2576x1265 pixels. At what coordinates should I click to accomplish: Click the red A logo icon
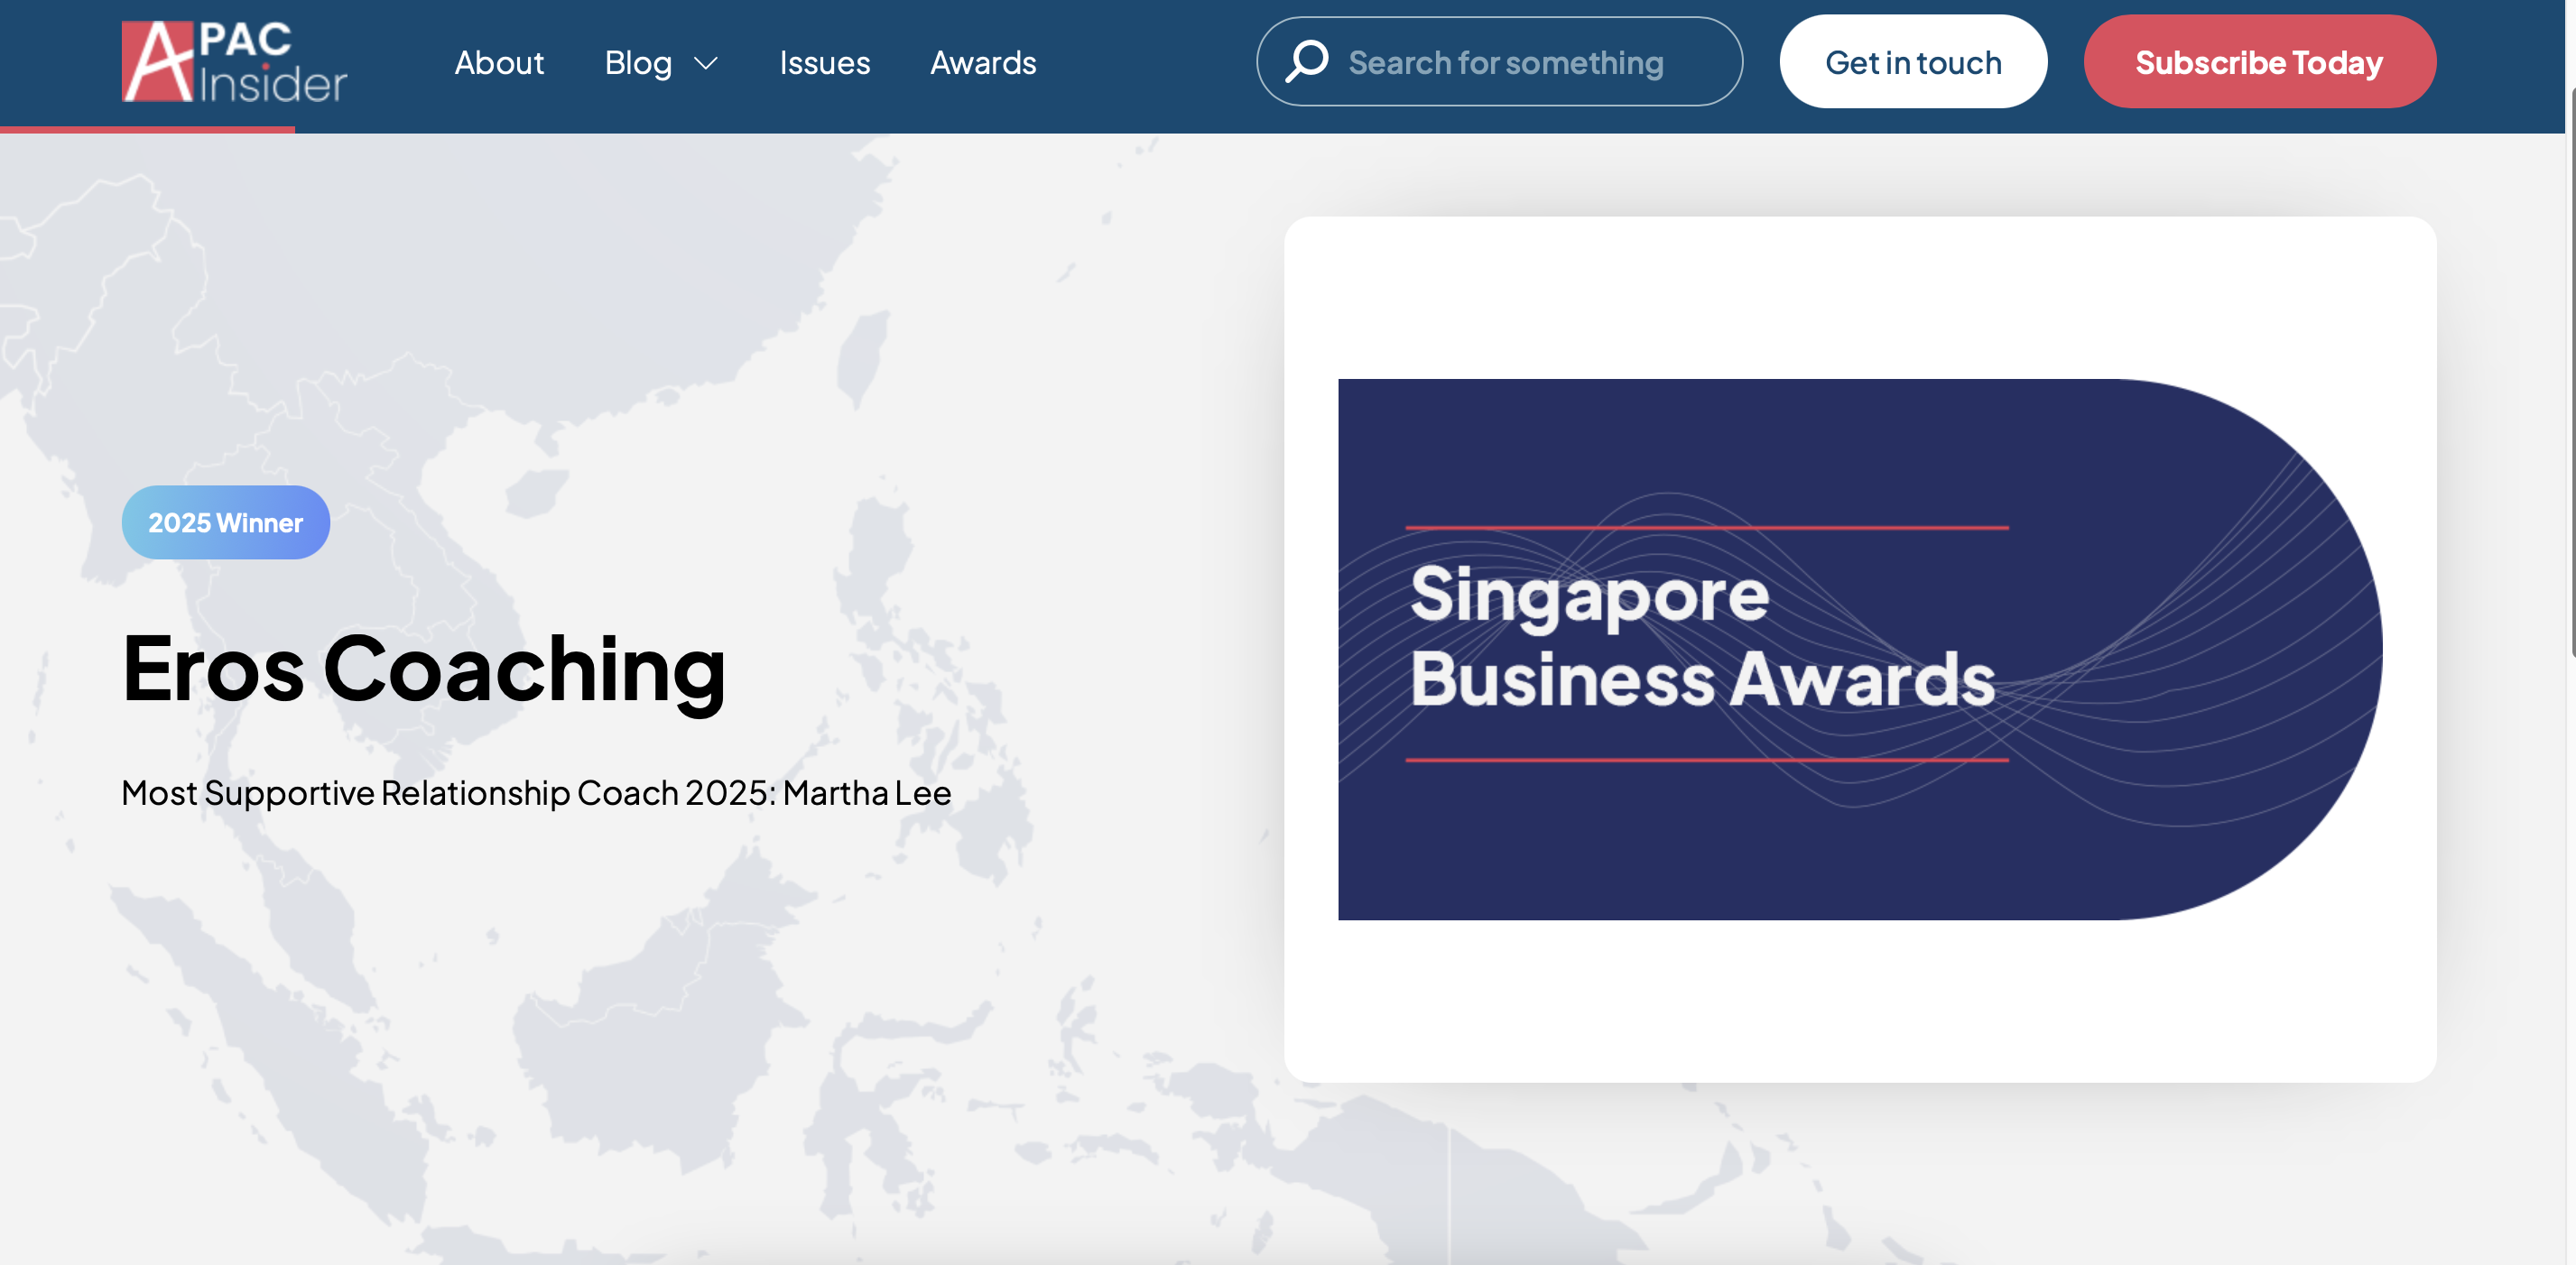pos(156,62)
